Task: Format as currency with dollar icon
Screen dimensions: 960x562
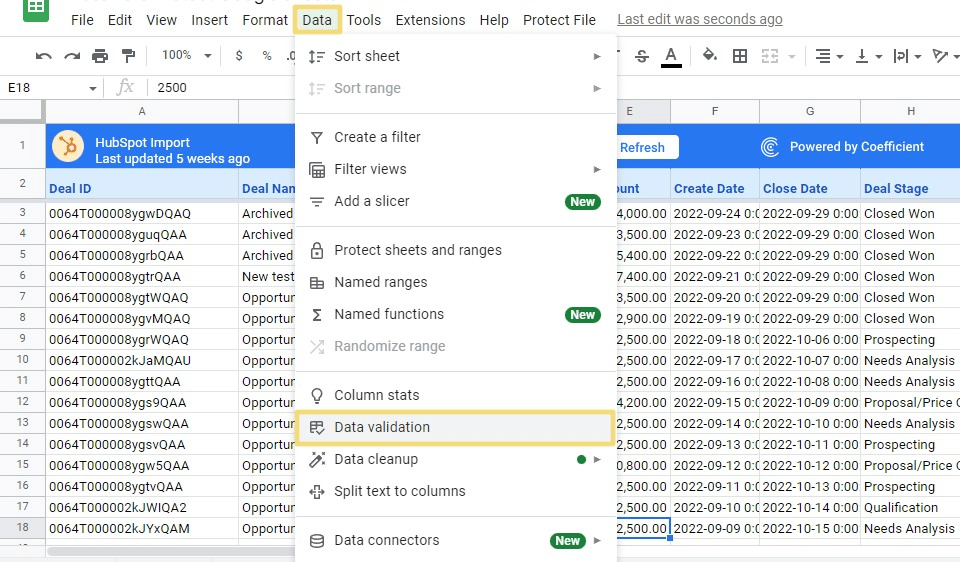Action: [x=239, y=56]
